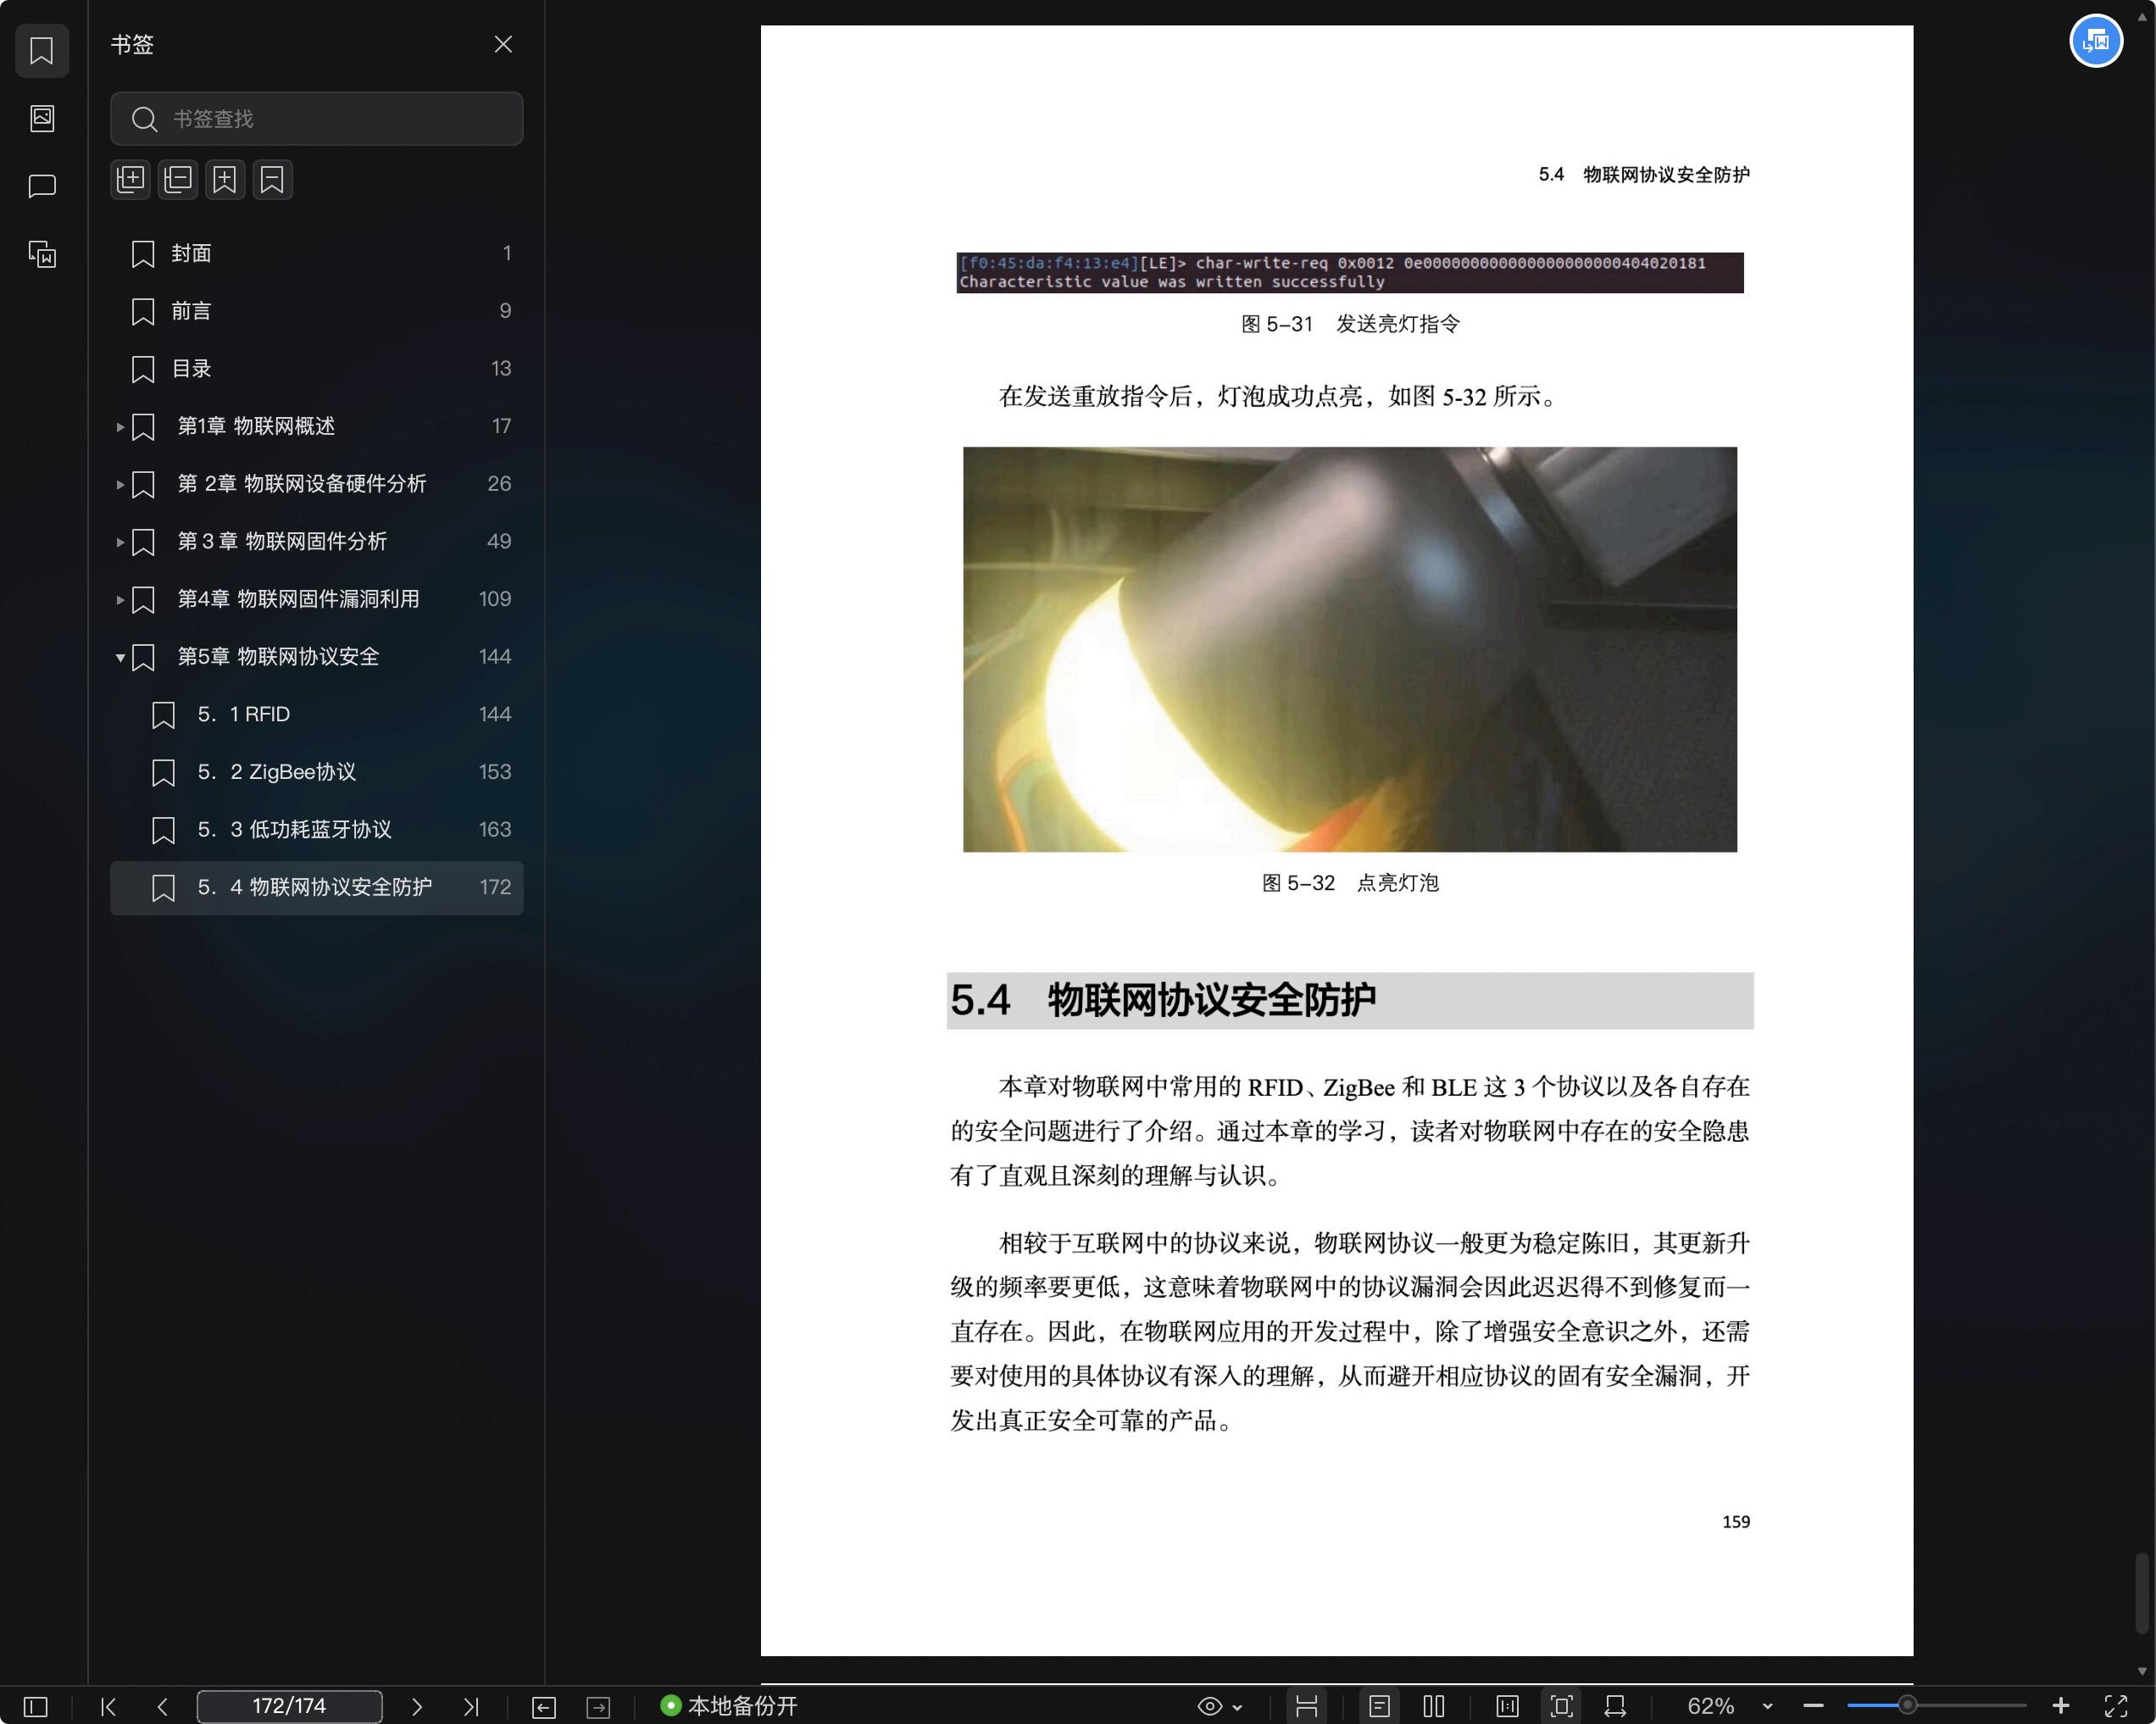
Task: Toggle the page-break view icon
Action: click(x=1307, y=1706)
